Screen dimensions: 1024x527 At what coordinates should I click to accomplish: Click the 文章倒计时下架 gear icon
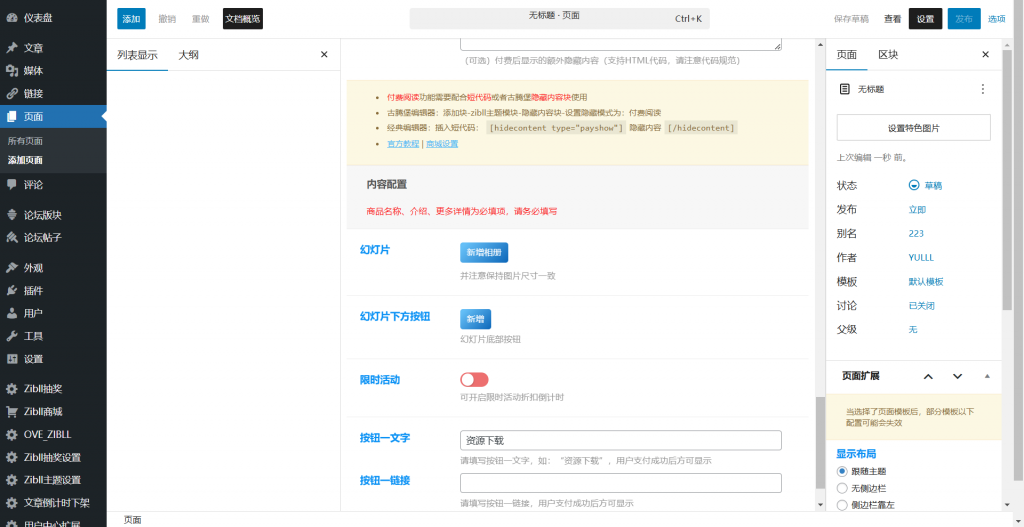tap(12, 503)
